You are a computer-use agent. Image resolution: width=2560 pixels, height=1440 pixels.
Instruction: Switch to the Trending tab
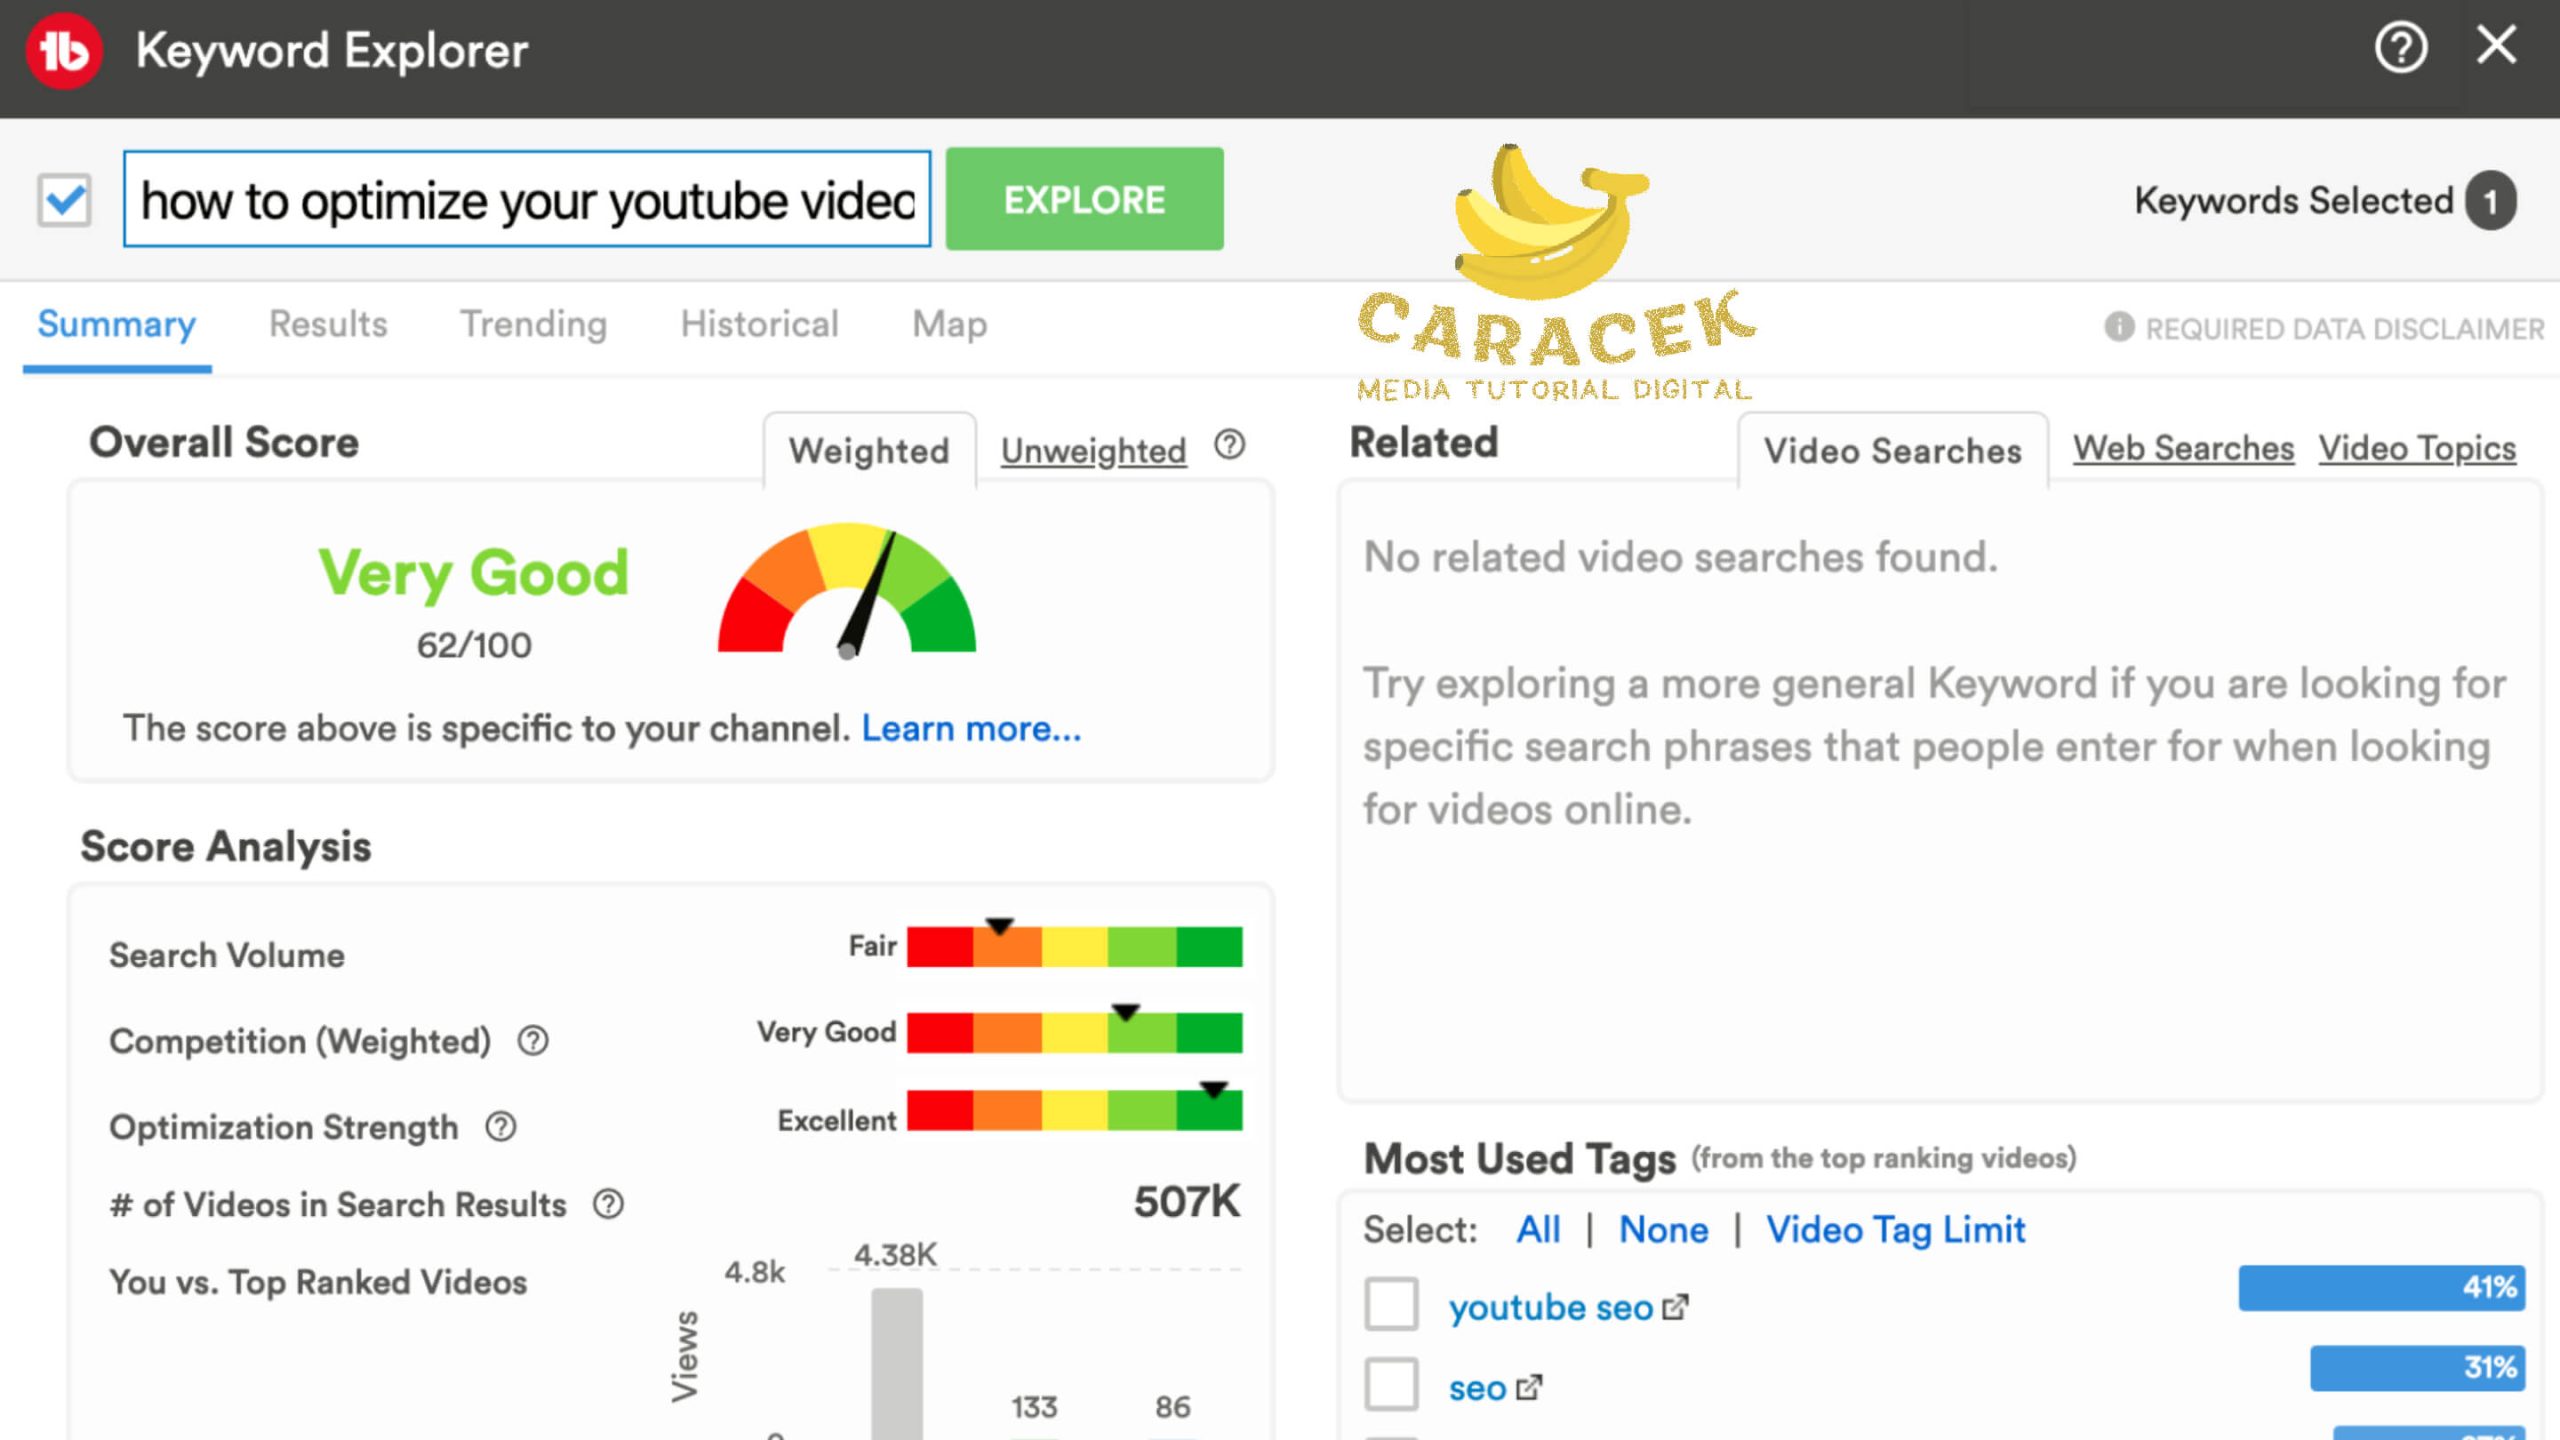click(x=533, y=324)
